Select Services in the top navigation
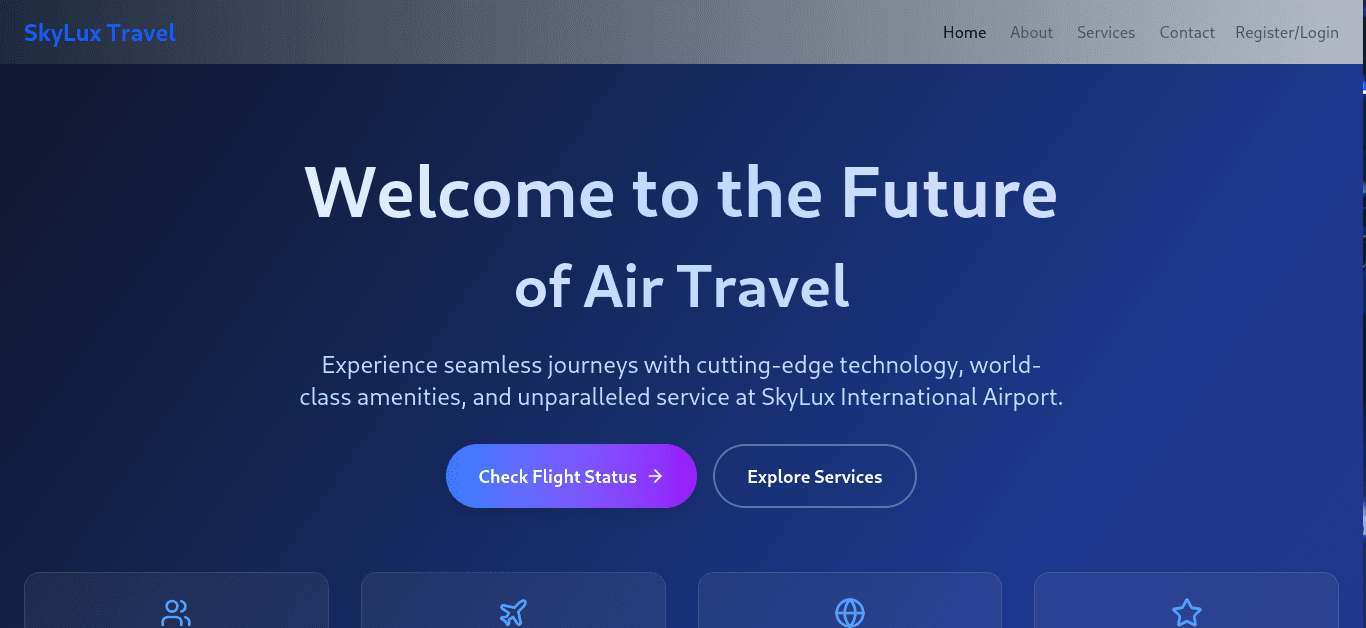 click(1106, 32)
